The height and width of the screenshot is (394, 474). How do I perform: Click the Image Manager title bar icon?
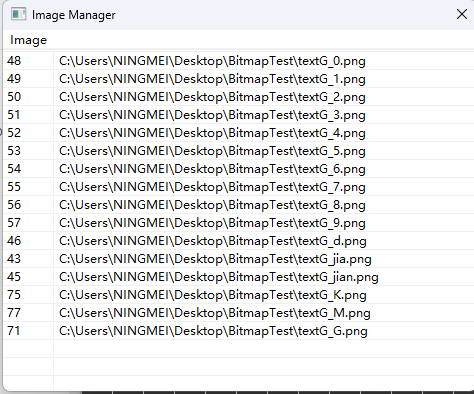18,14
